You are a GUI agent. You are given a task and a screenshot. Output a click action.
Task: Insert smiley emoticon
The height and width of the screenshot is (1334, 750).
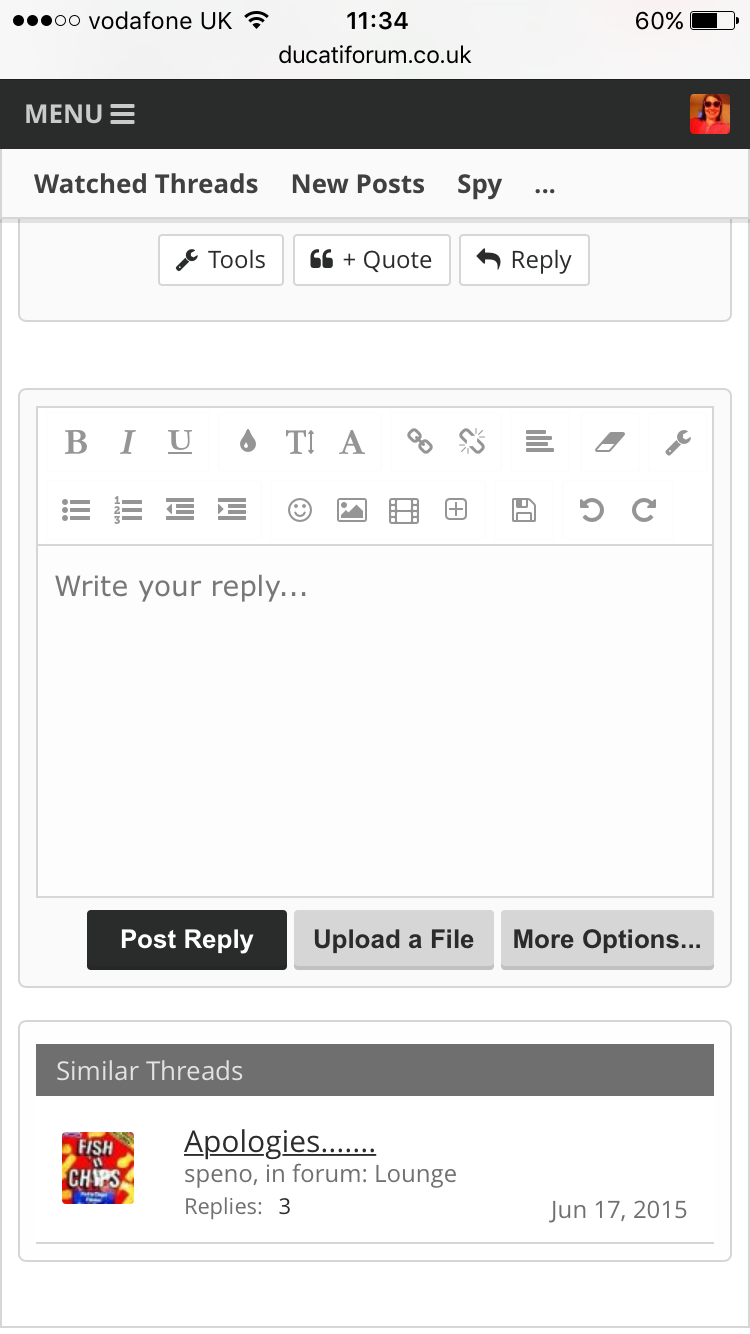coord(300,510)
